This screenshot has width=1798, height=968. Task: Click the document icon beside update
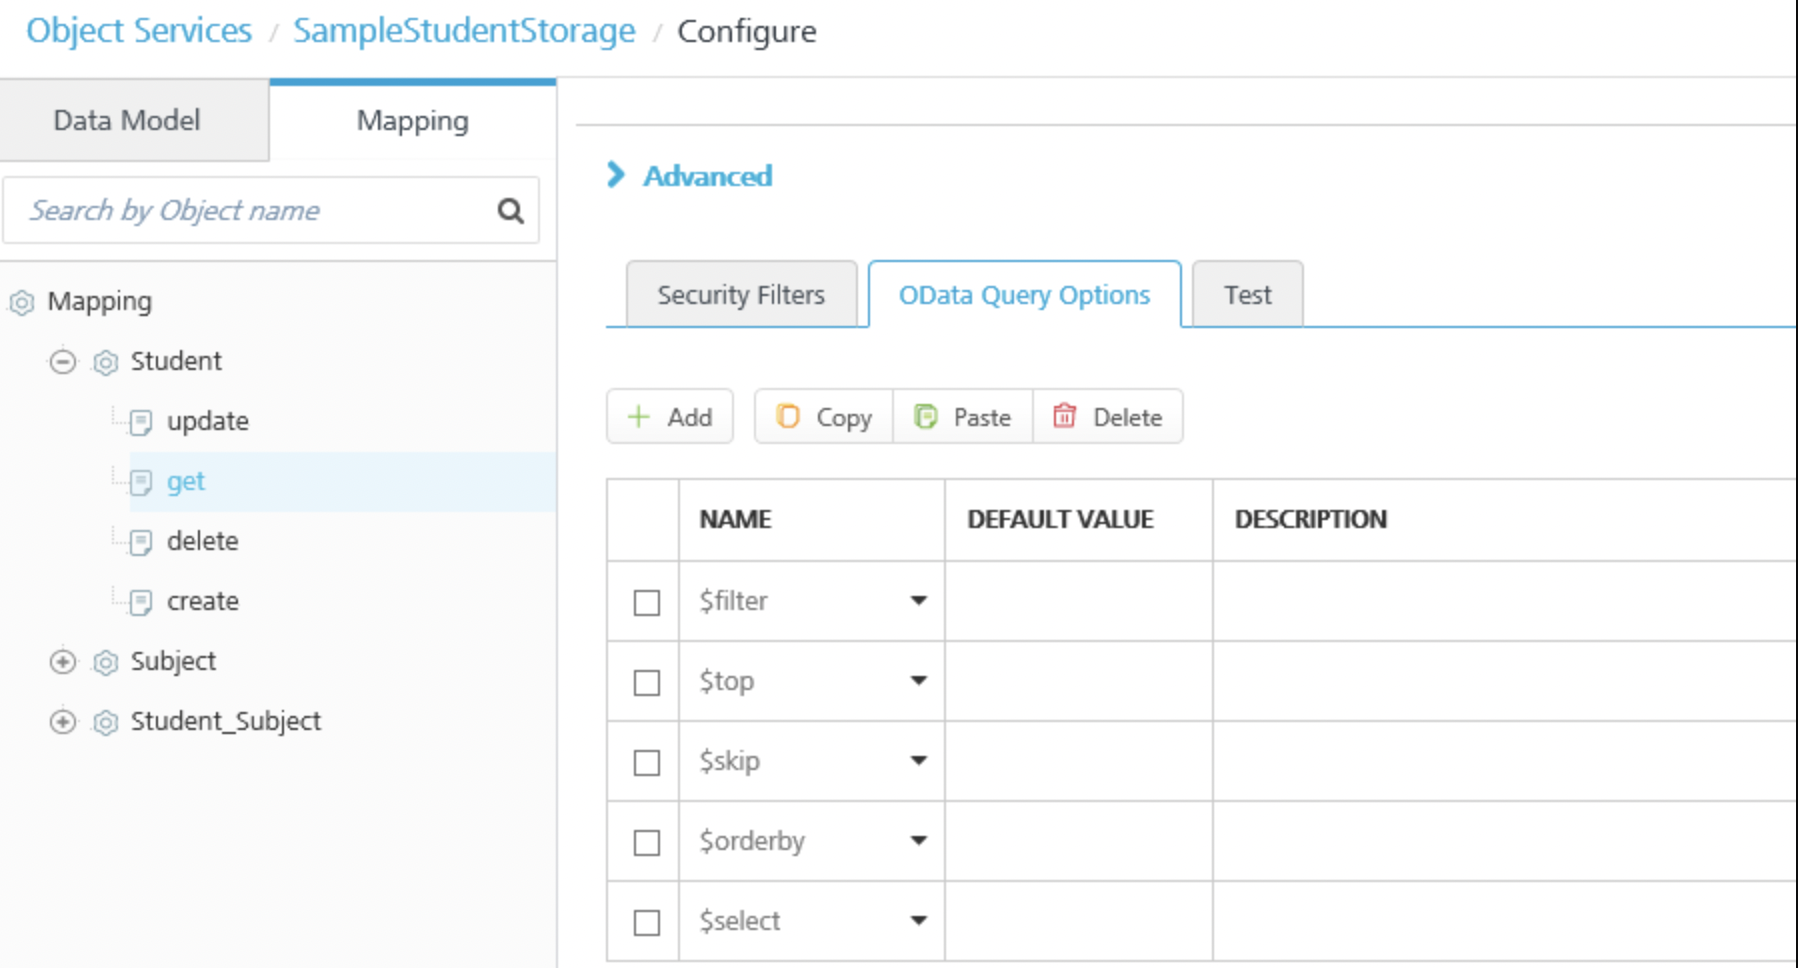(x=141, y=422)
